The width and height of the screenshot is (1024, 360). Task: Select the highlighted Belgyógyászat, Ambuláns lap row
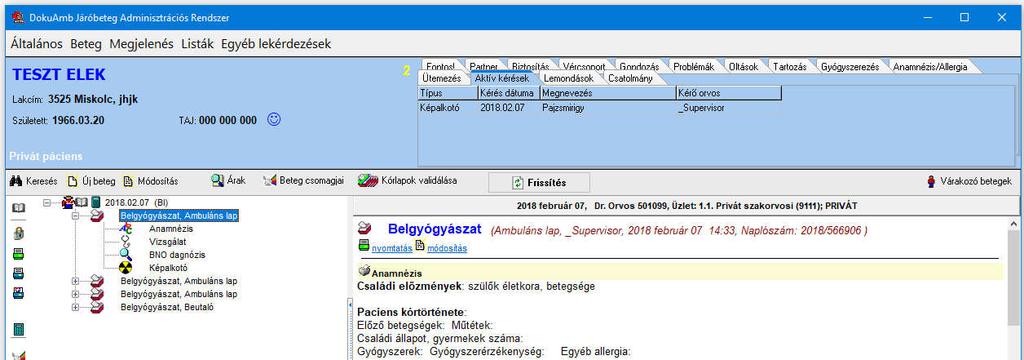(180, 216)
